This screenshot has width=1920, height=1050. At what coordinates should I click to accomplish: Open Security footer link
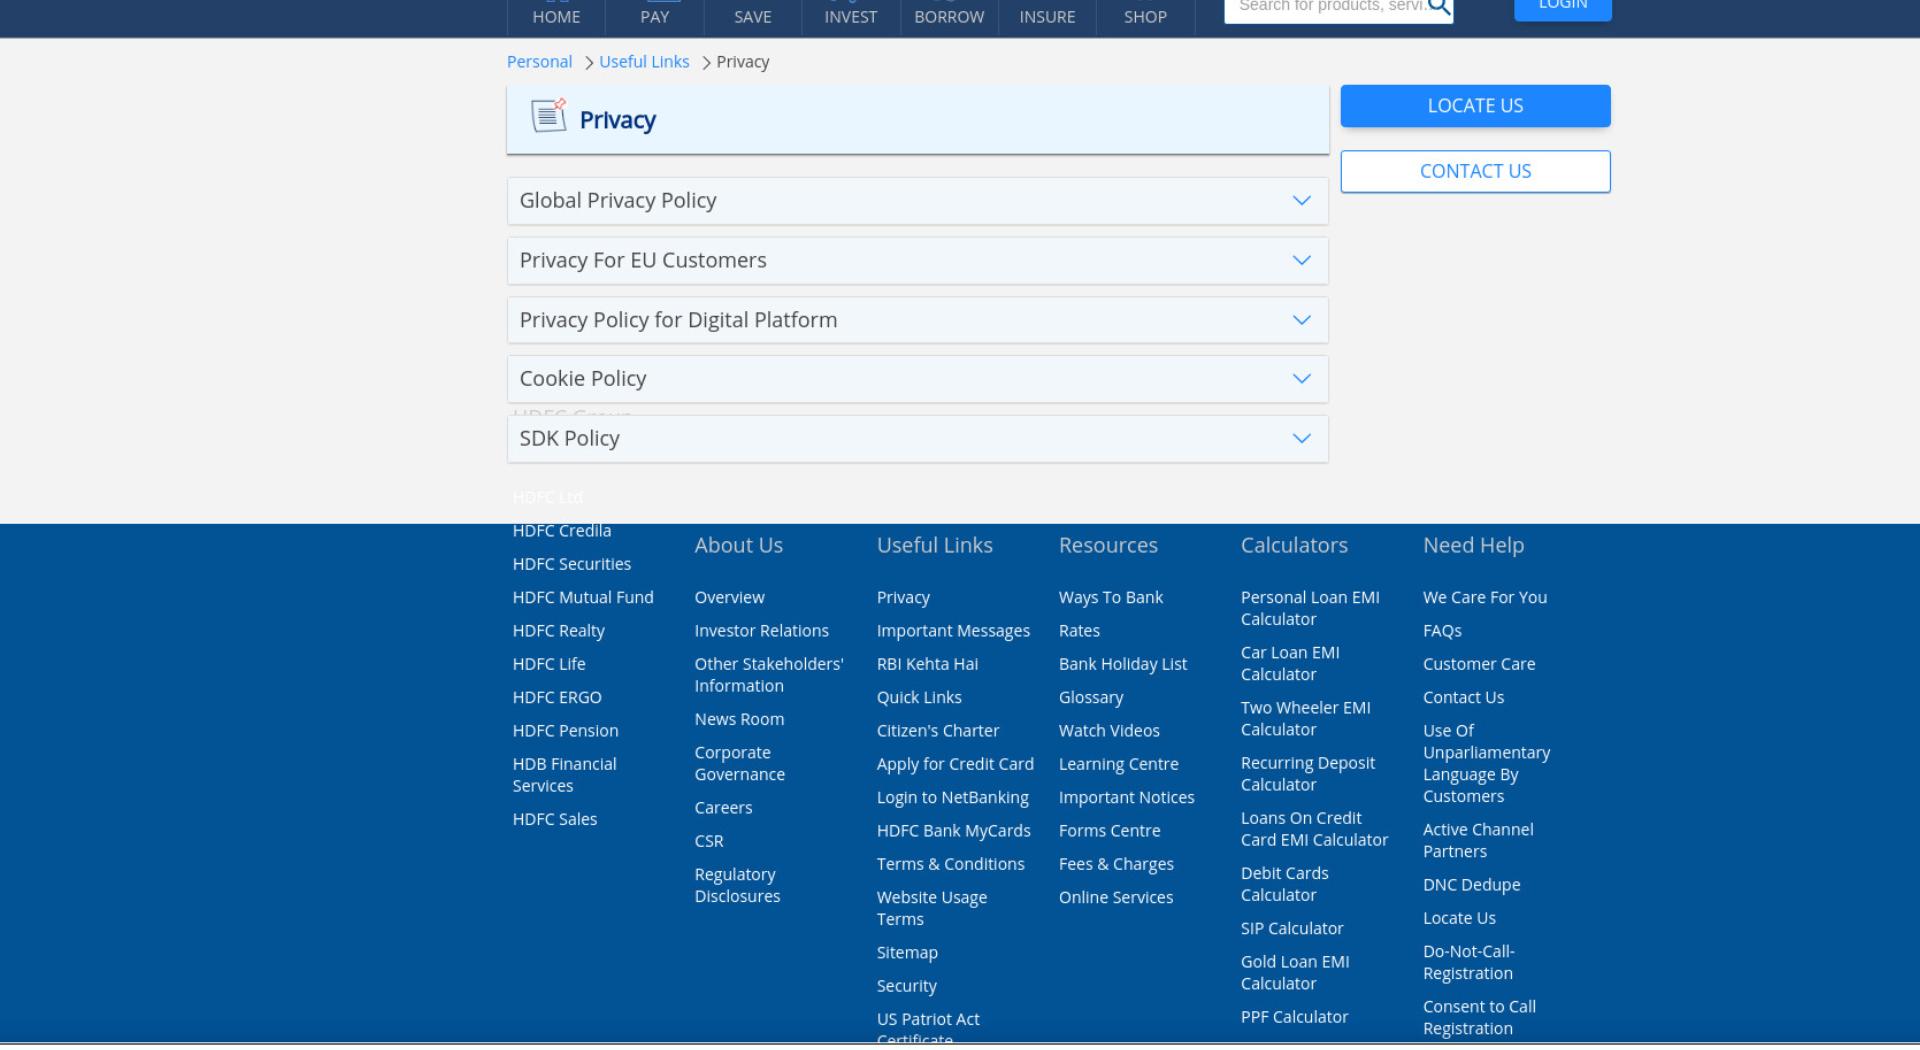pyautogui.click(x=907, y=986)
